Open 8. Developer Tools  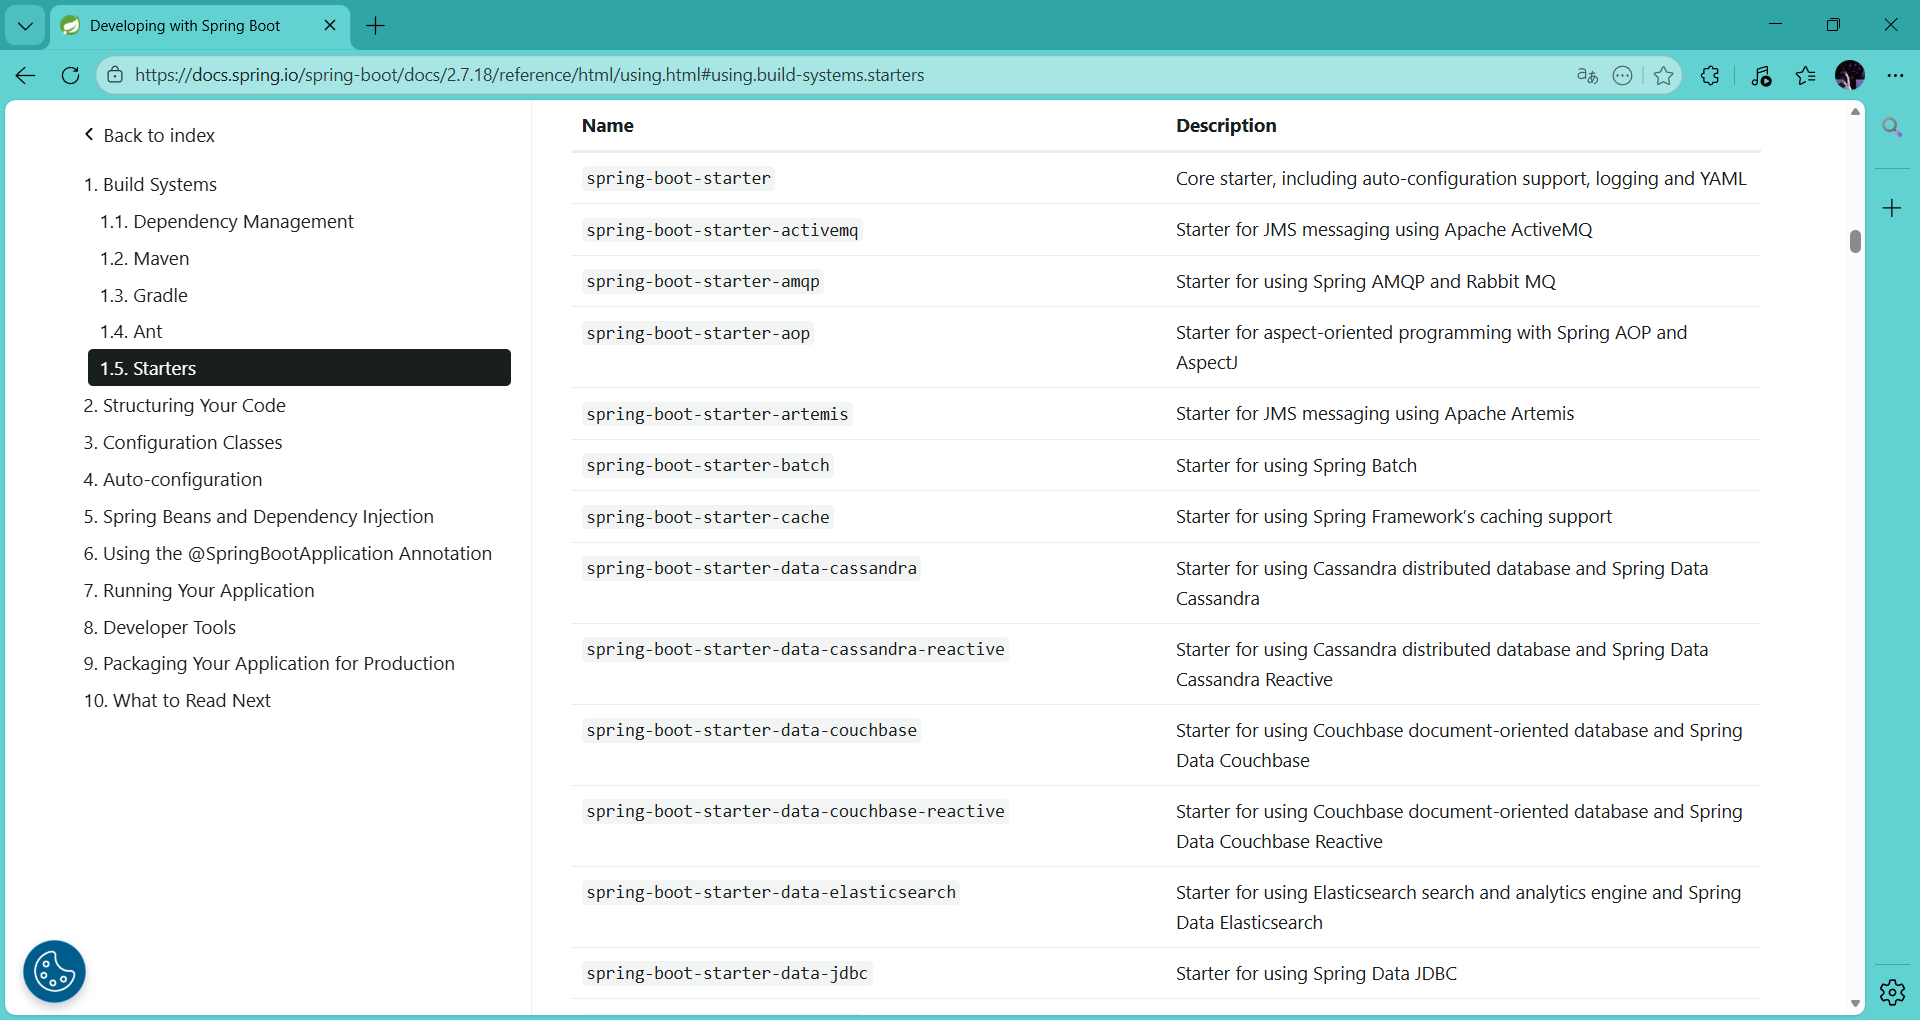pos(160,627)
